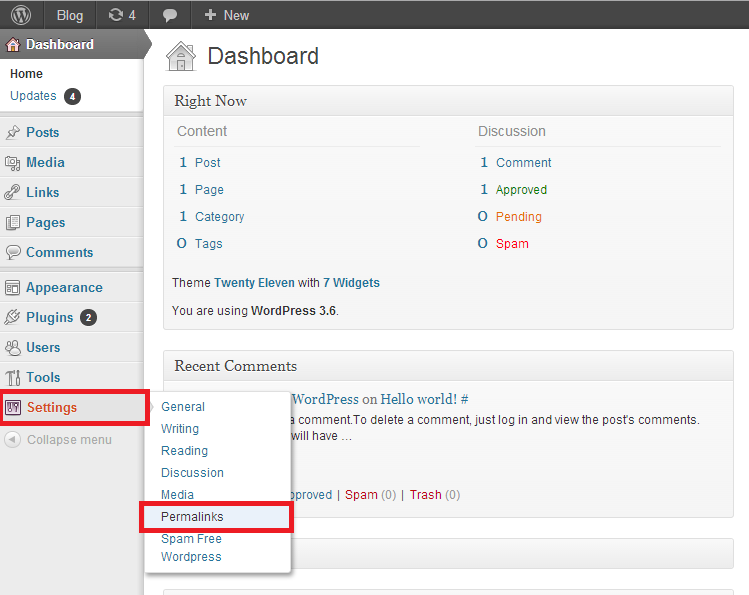The image size is (749, 595).
Task: Click the Plugins badge showing 2
Action: tap(88, 318)
